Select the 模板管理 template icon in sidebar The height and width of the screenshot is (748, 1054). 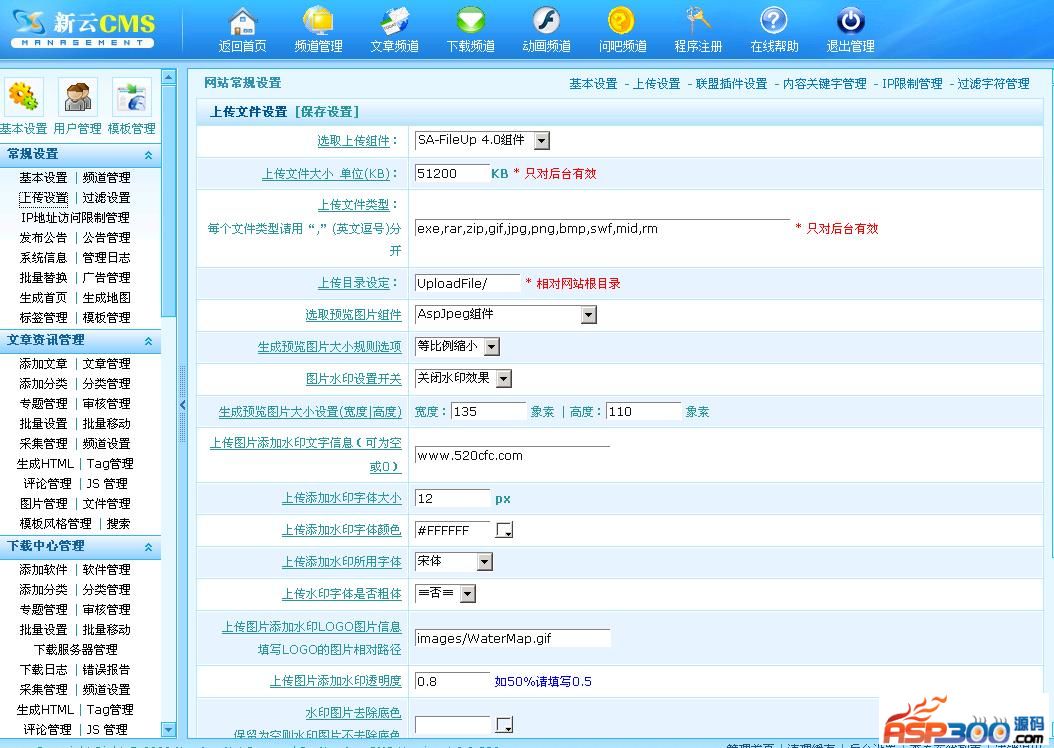click(x=132, y=97)
